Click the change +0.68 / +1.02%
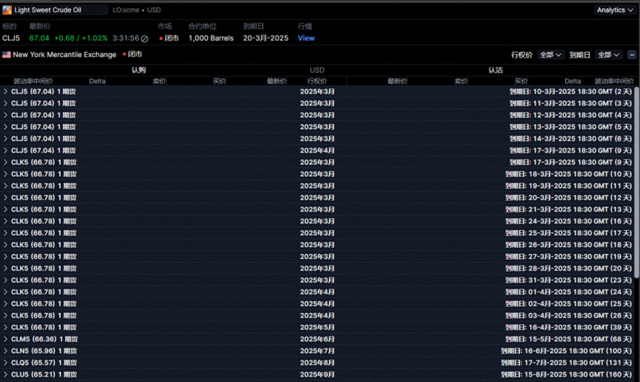640x382 pixels. click(81, 38)
